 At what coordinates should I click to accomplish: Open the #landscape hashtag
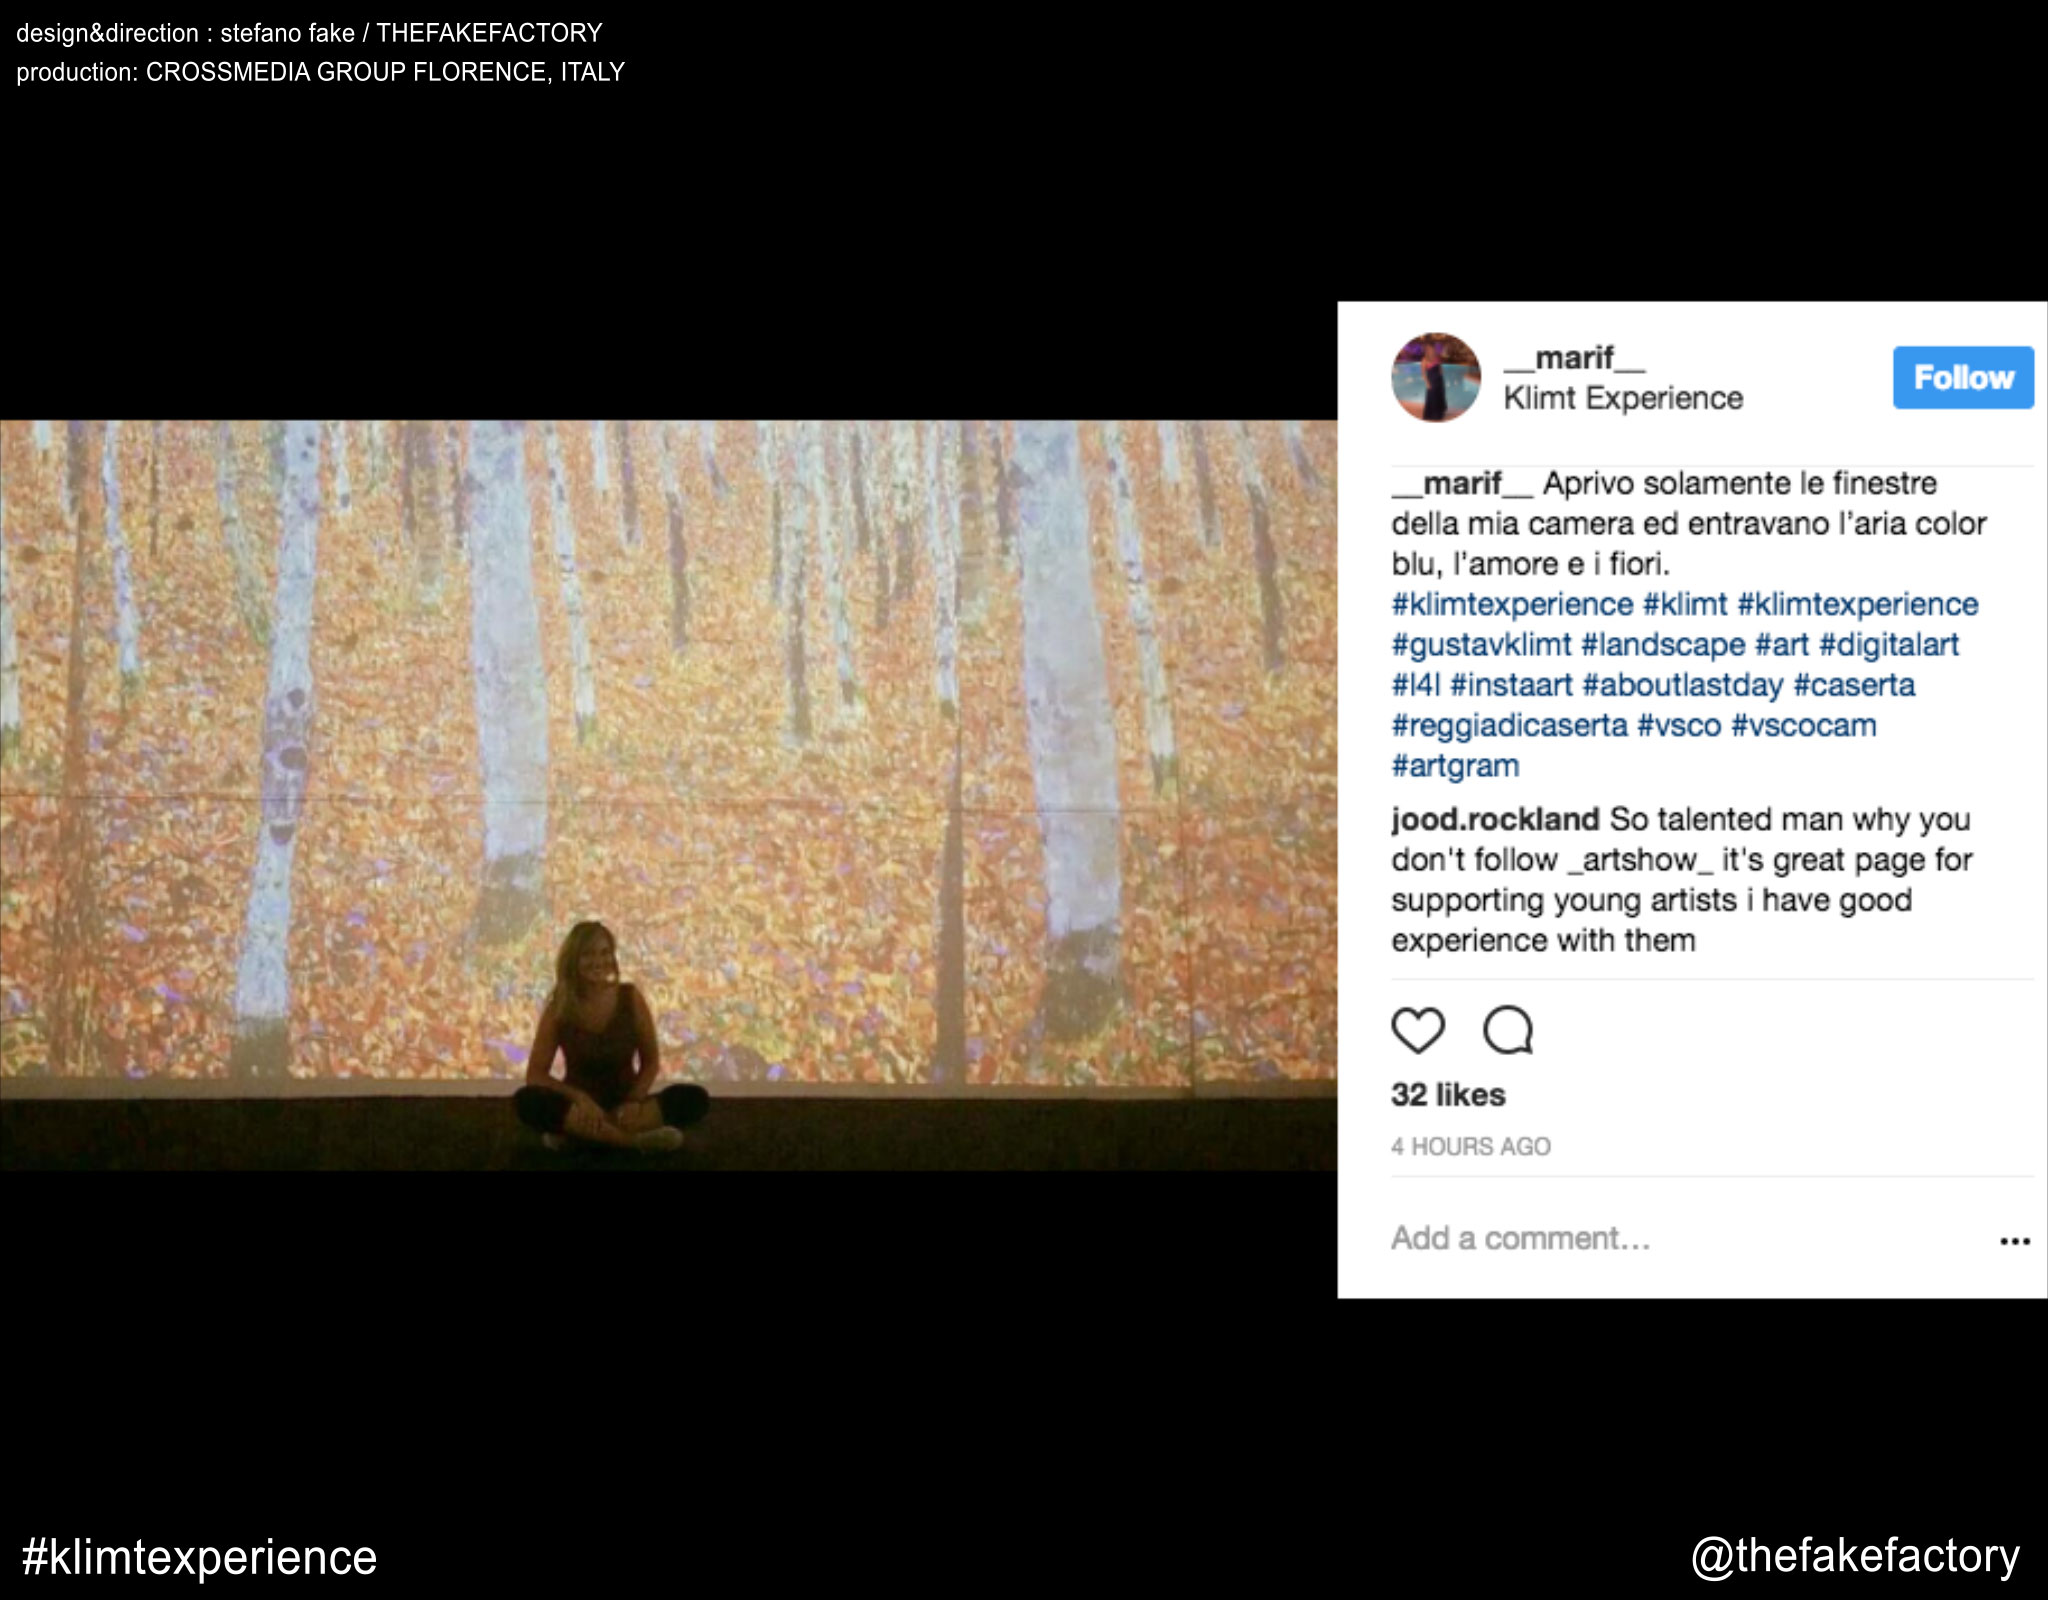[x=1662, y=645]
